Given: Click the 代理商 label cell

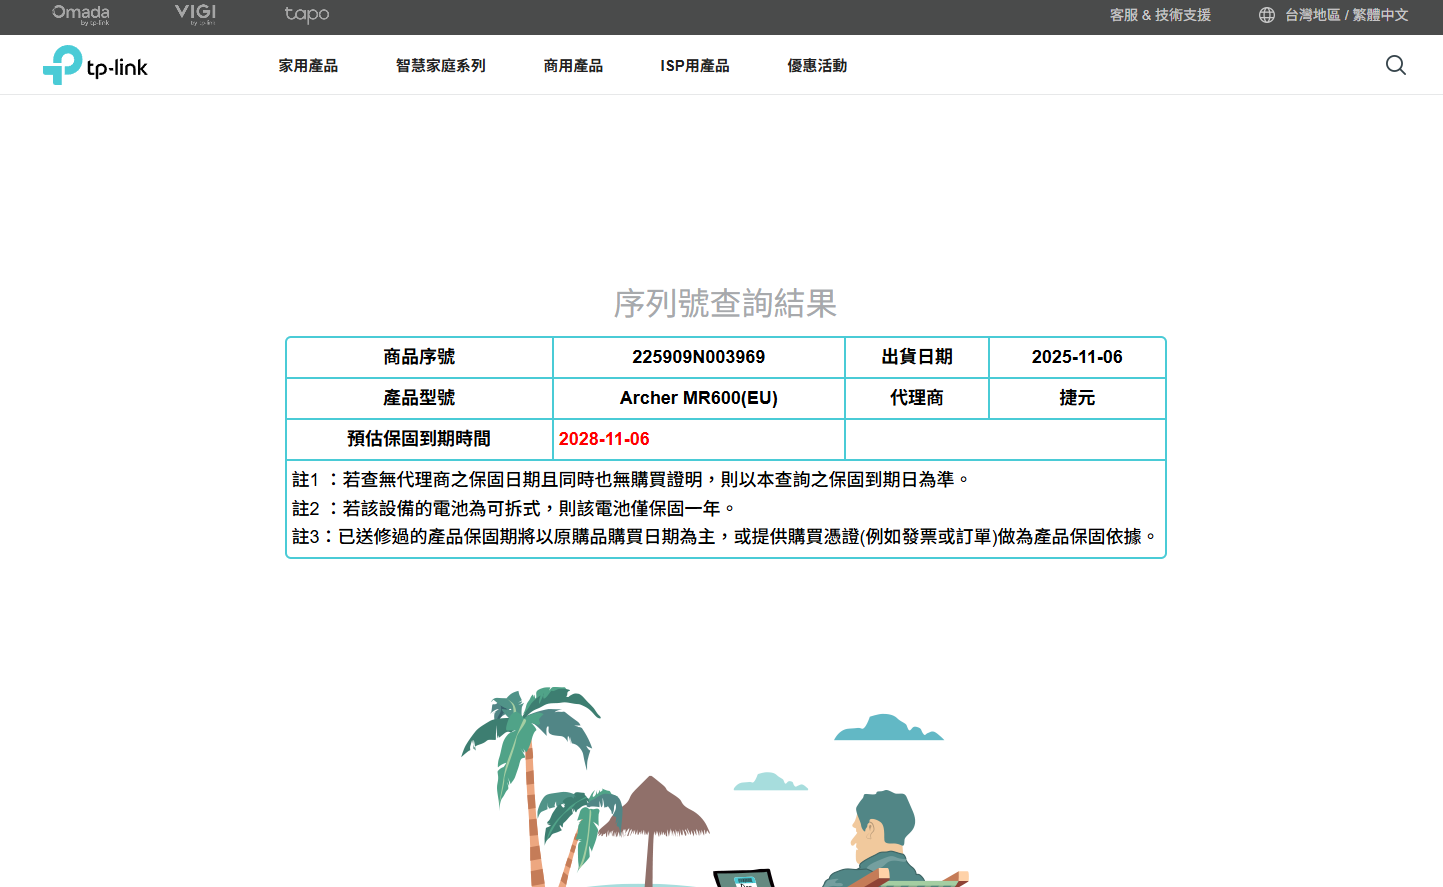Looking at the screenshot, I should click(917, 398).
